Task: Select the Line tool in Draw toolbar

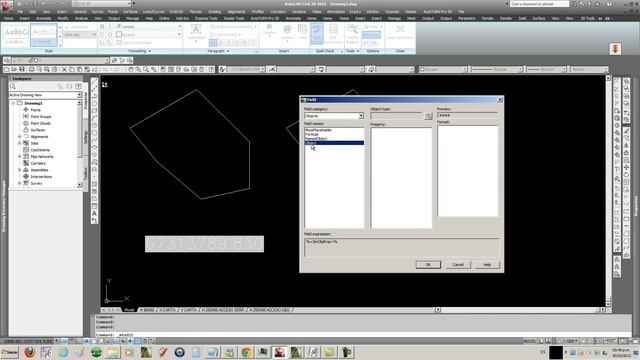Action: tap(94, 82)
